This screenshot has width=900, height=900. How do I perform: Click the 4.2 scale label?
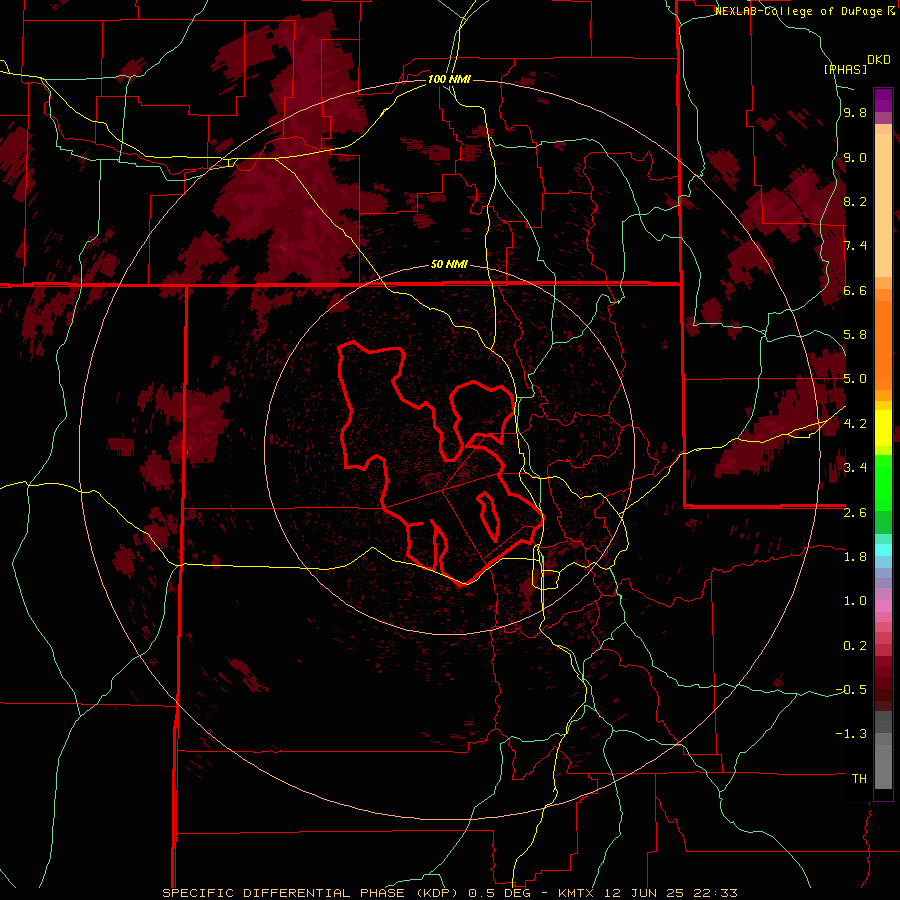(855, 424)
